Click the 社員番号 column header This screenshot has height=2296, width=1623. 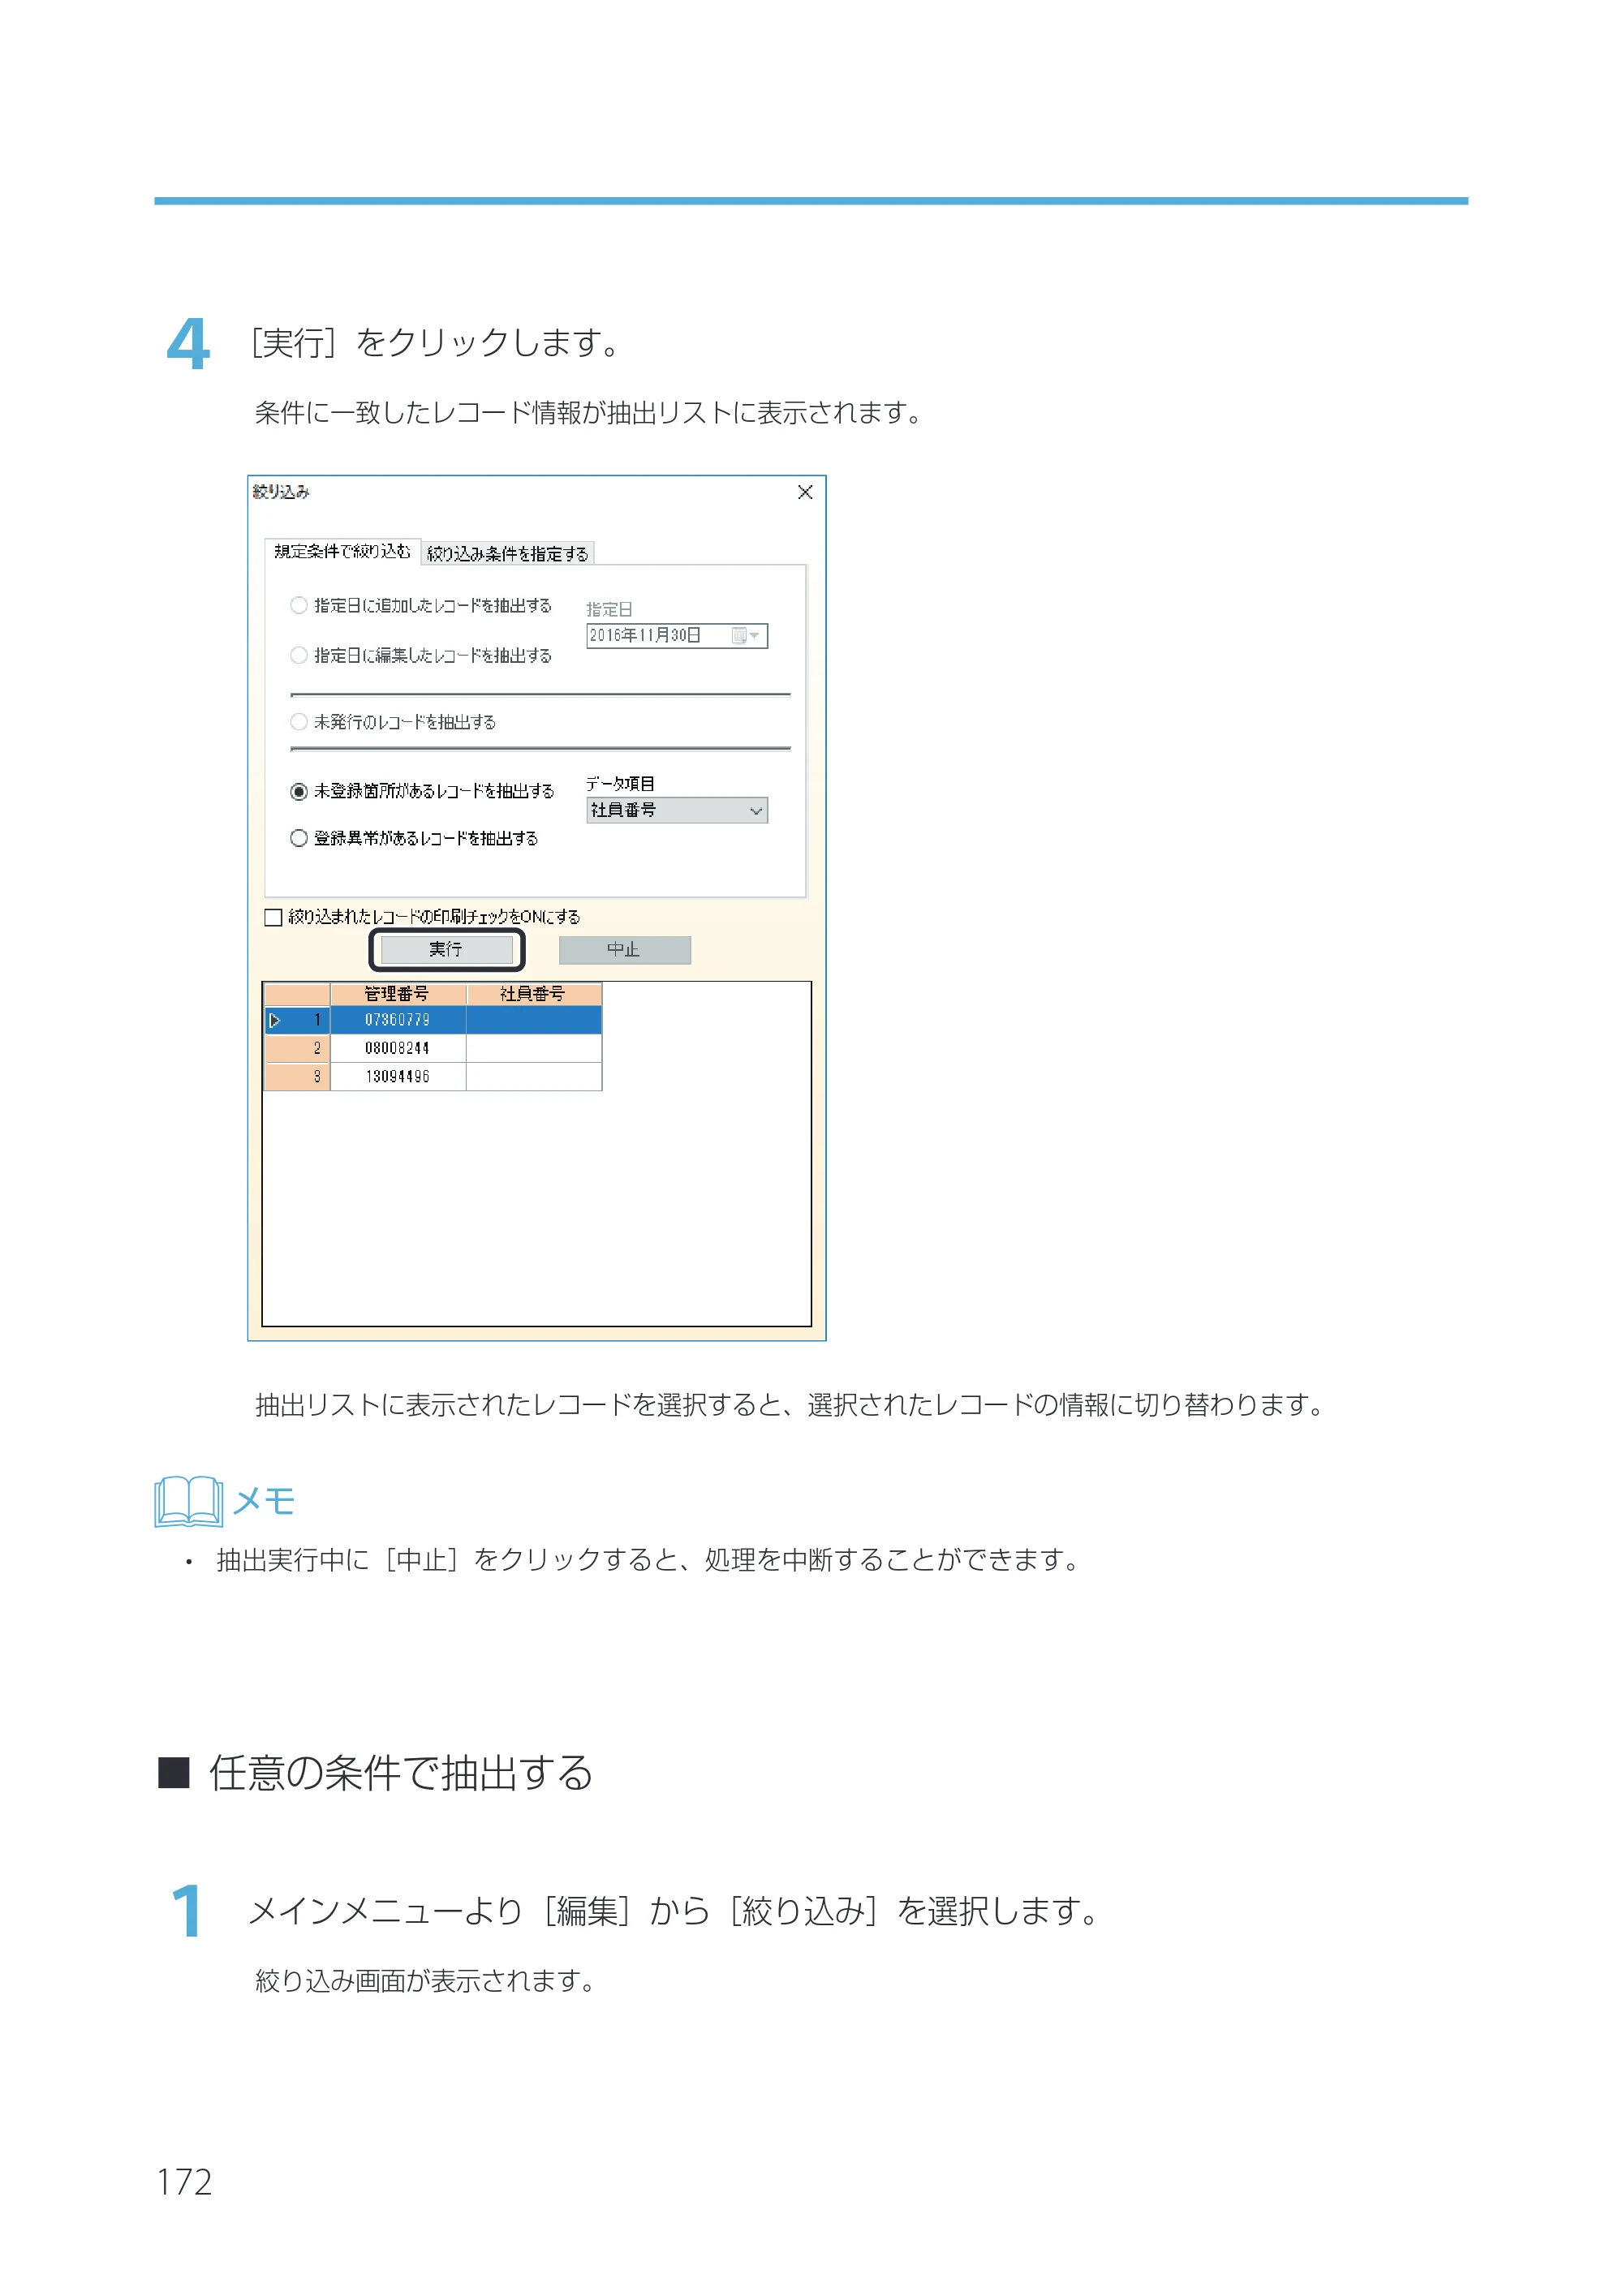[x=534, y=994]
